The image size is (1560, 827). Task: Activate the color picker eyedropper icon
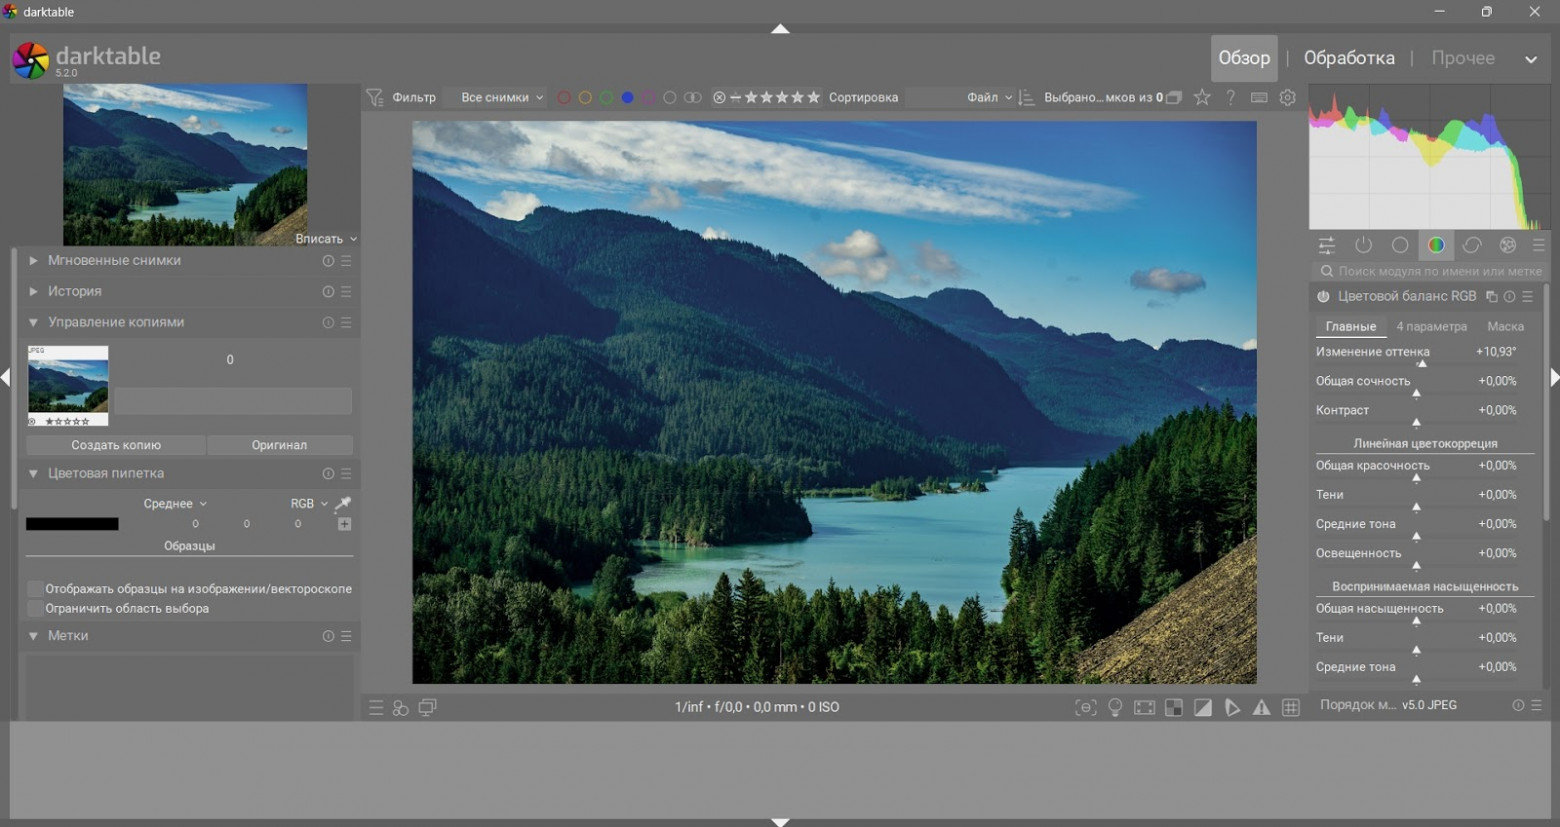coord(343,504)
